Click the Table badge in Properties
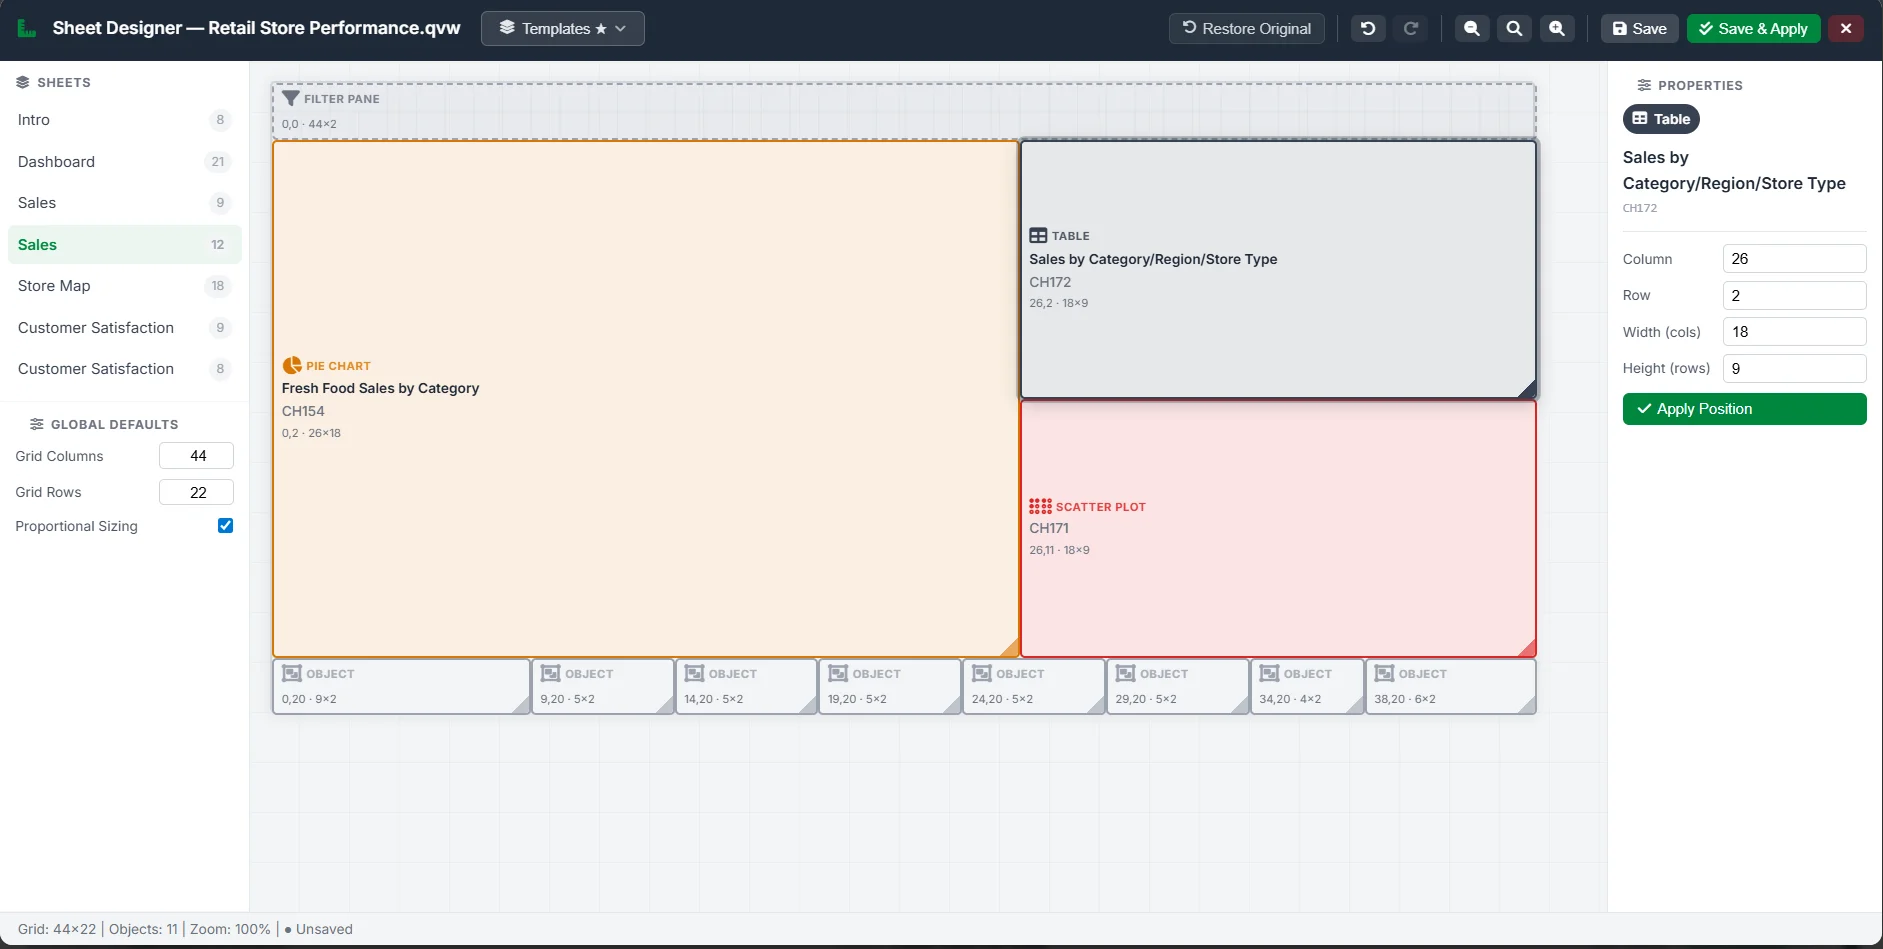Image resolution: width=1883 pixels, height=949 pixels. tap(1660, 119)
